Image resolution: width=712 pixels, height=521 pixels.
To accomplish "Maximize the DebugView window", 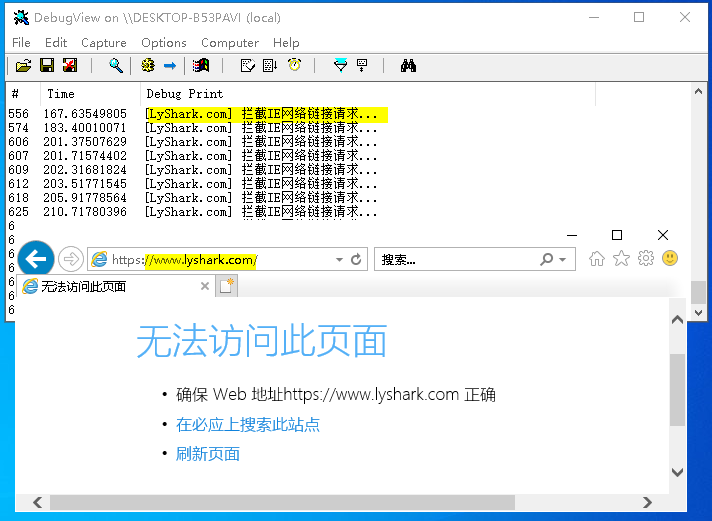I will [x=639, y=17].
